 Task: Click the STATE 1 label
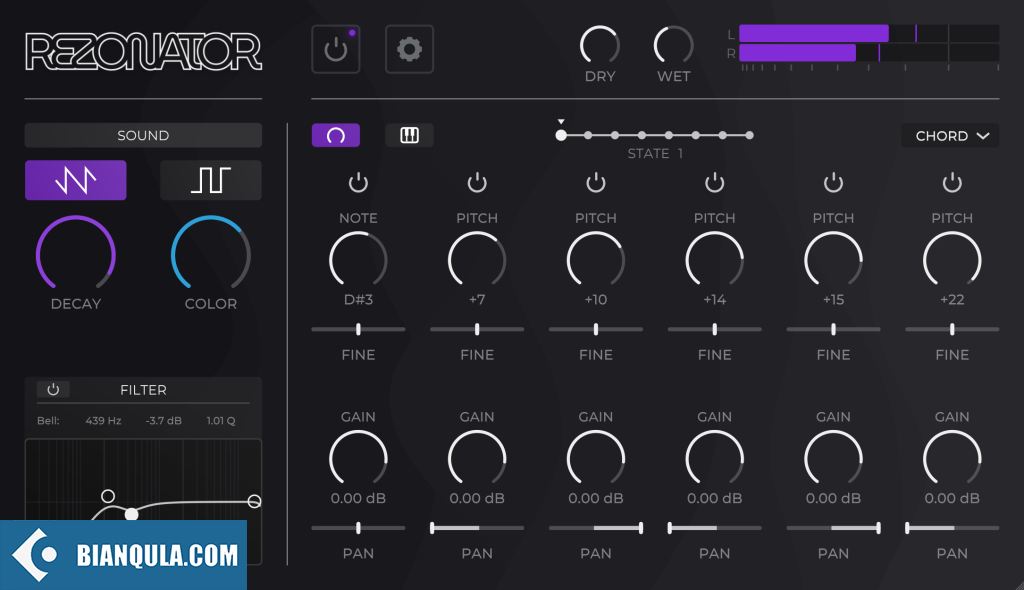655,154
